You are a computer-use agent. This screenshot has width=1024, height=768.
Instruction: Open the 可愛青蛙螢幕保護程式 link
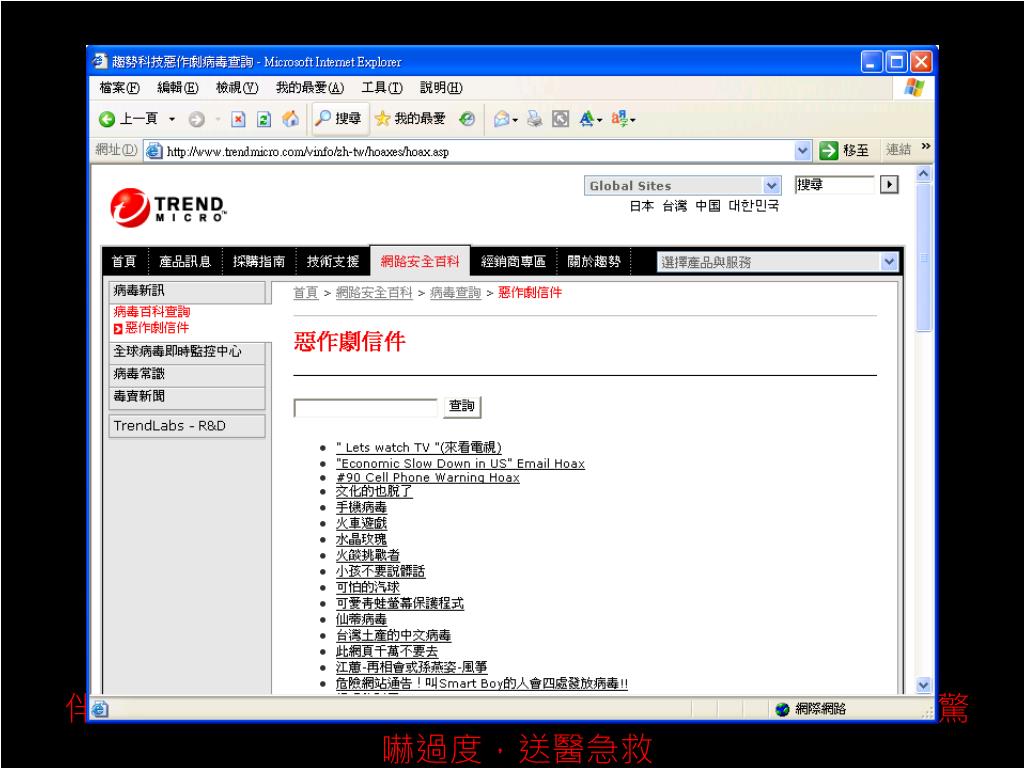(400, 603)
